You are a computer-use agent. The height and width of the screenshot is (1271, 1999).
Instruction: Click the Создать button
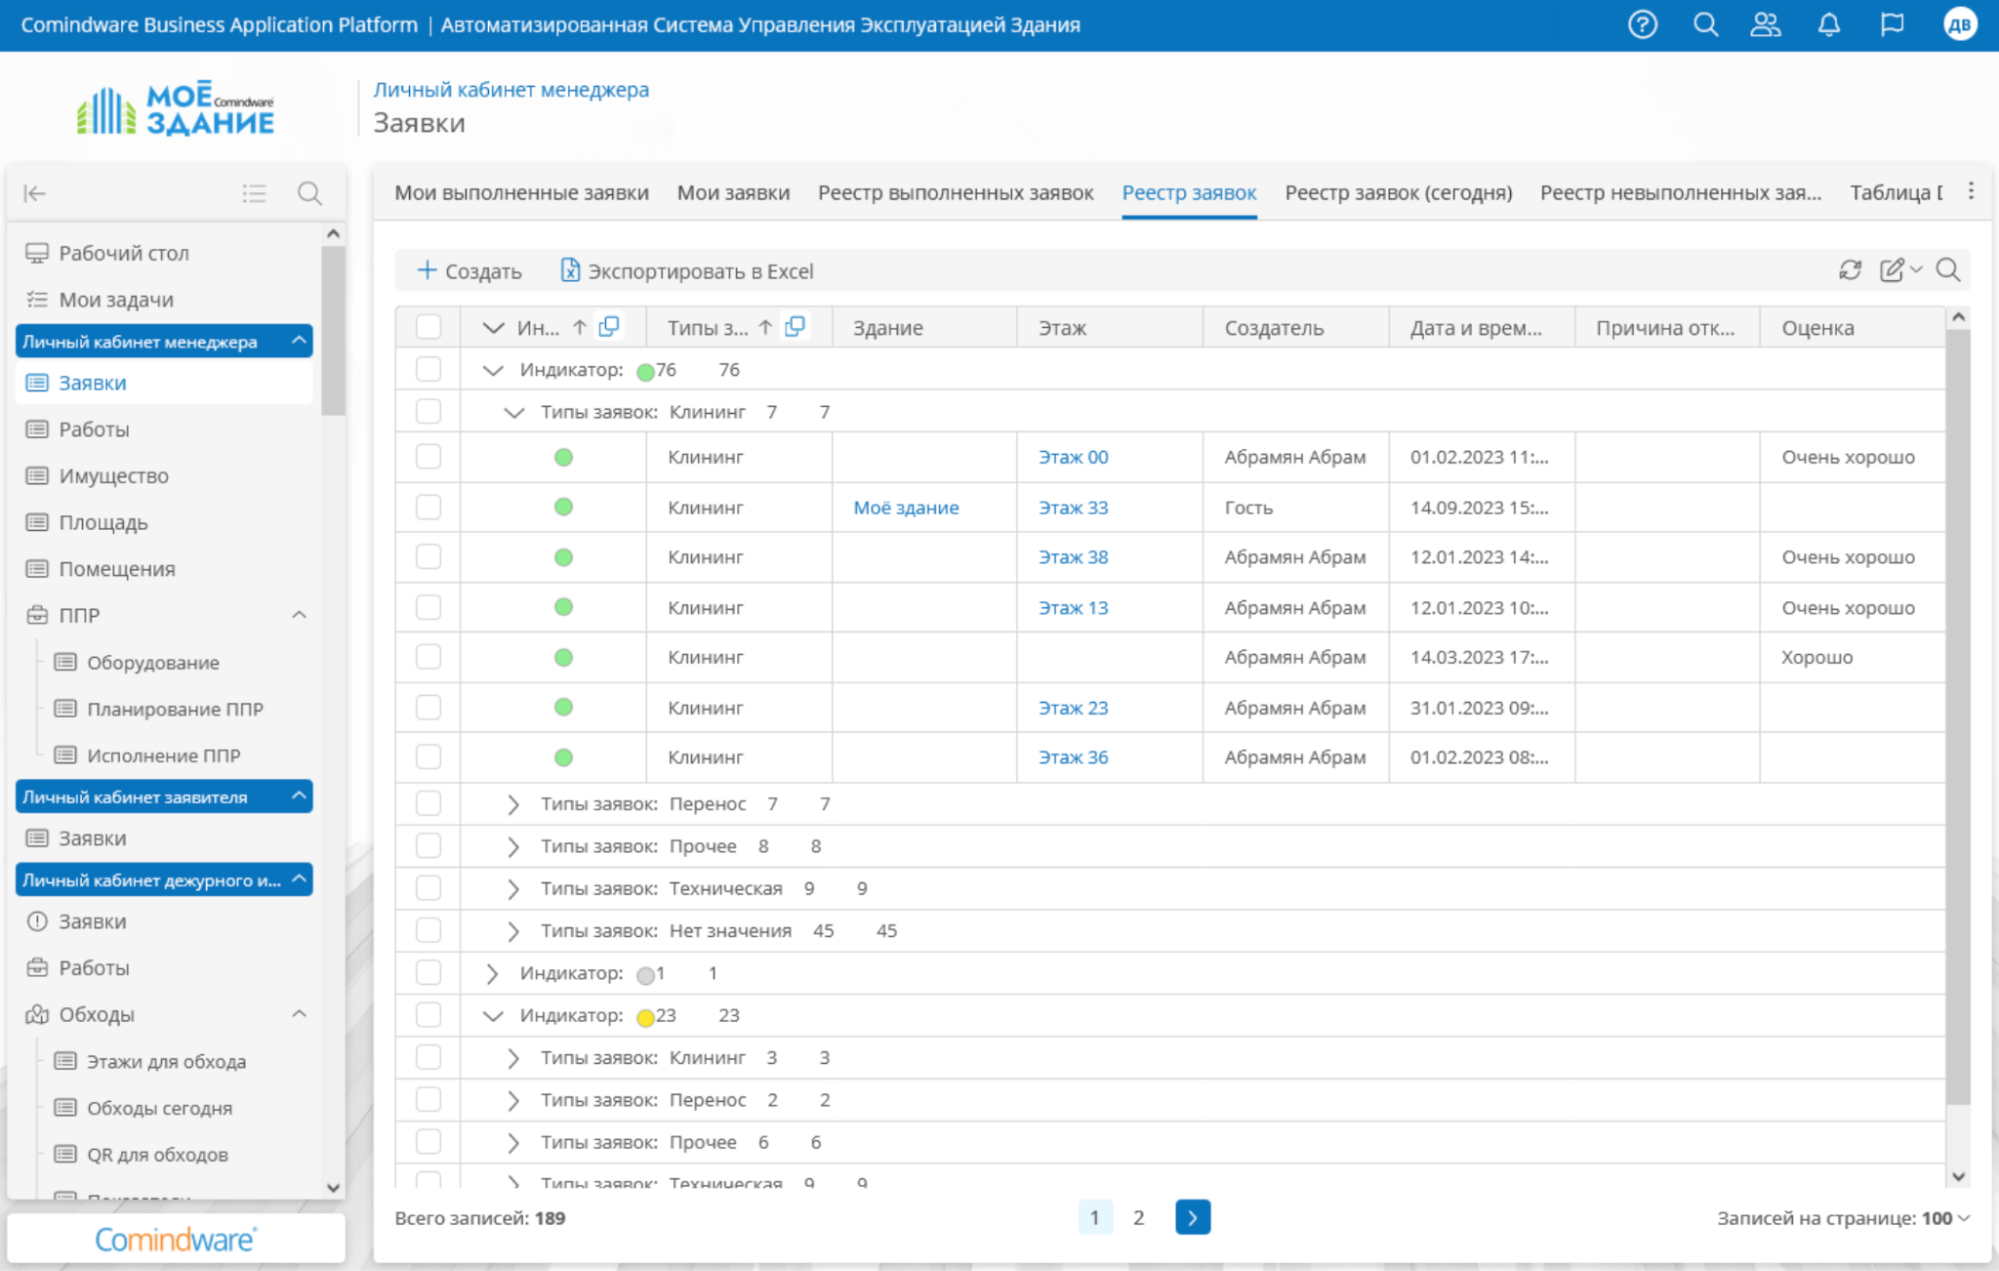pos(469,271)
